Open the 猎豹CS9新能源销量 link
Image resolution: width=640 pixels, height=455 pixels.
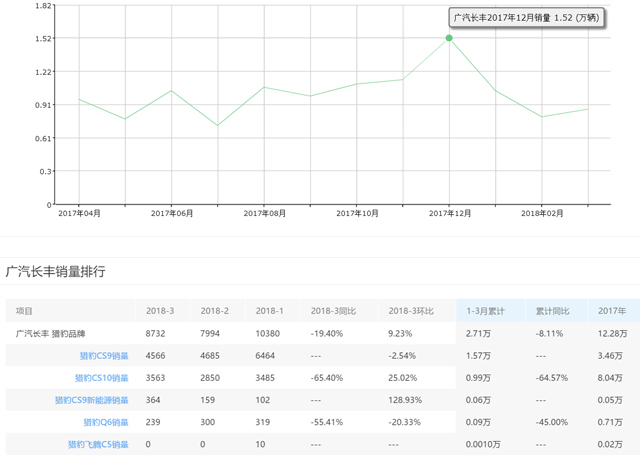coord(92,400)
